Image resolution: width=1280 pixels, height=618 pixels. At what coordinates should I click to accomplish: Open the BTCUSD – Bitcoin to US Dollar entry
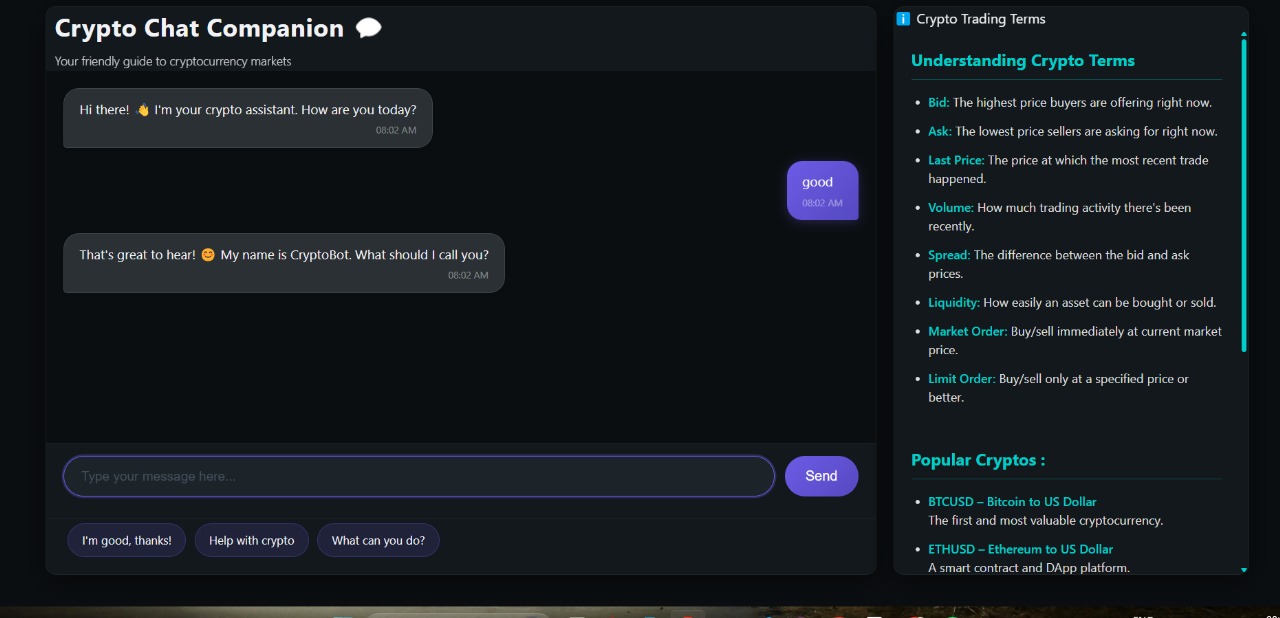(1012, 502)
